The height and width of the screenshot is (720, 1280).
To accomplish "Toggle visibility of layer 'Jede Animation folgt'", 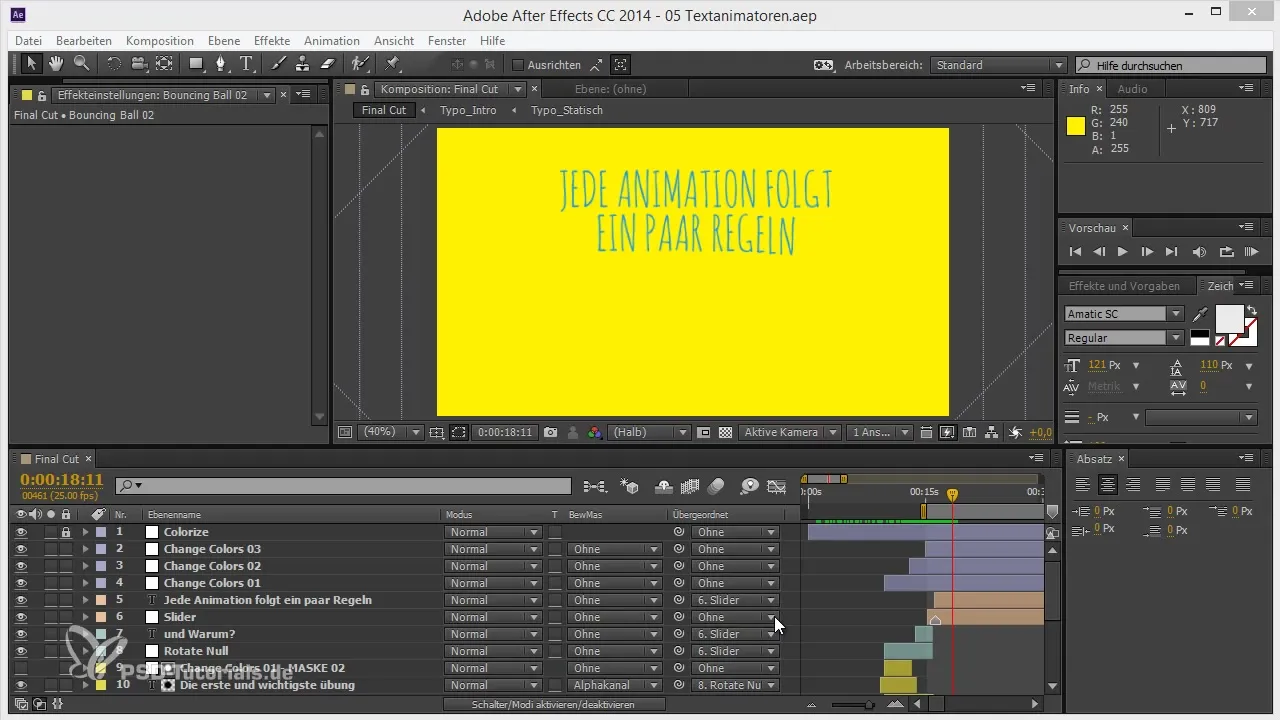I will (21, 600).
